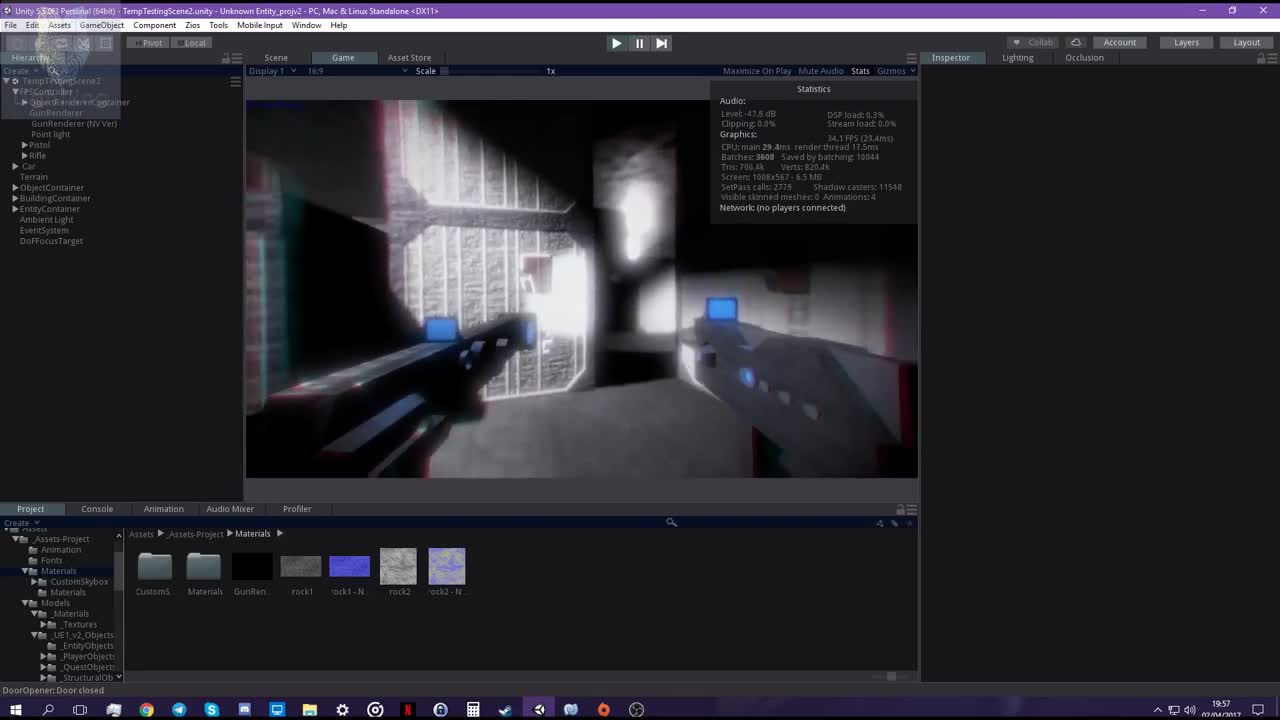This screenshot has width=1280, height=720.
Task: Open the GameObject menu
Action: [x=101, y=25]
